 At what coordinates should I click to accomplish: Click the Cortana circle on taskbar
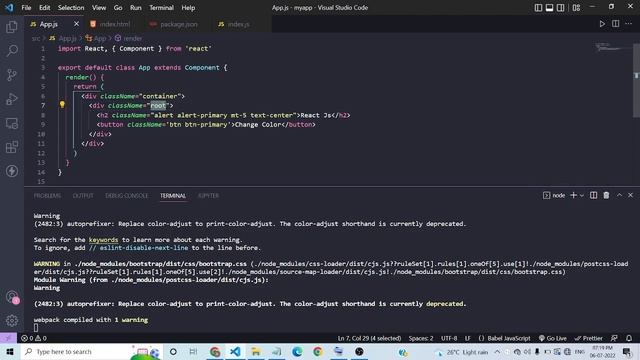[x=173, y=351]
